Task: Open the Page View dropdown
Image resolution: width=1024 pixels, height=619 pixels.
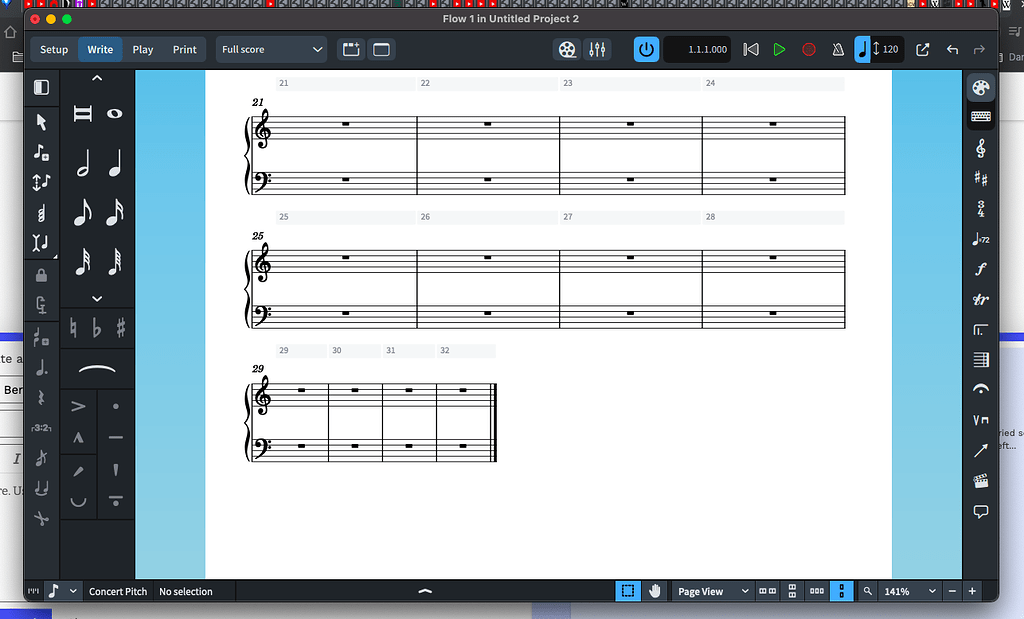Action: pos(712,591)
